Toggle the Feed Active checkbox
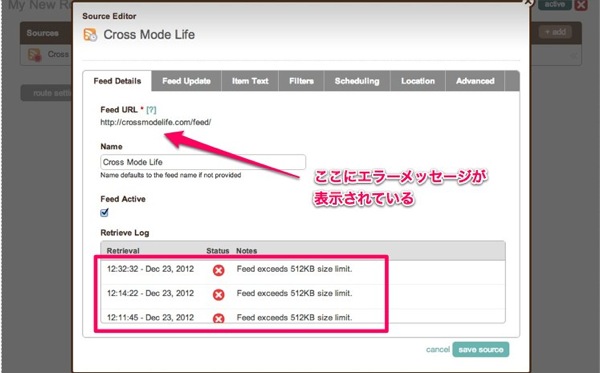The image size is (600, 373). coord(104,213)
